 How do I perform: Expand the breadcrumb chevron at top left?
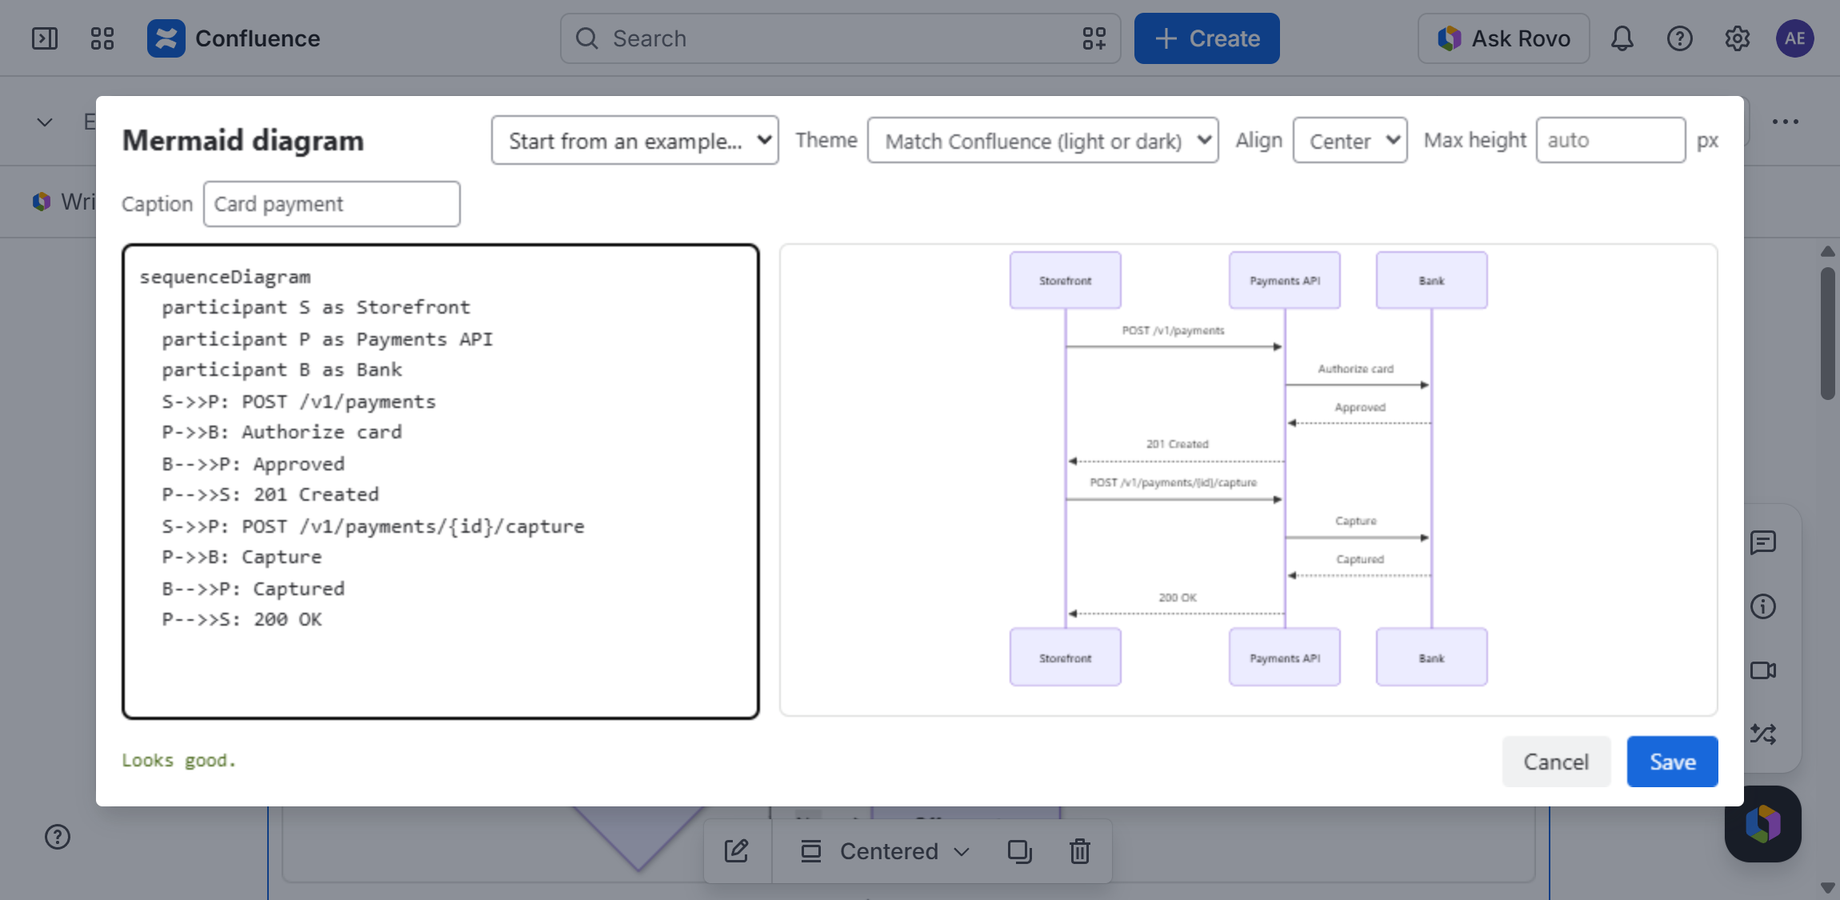44,122
